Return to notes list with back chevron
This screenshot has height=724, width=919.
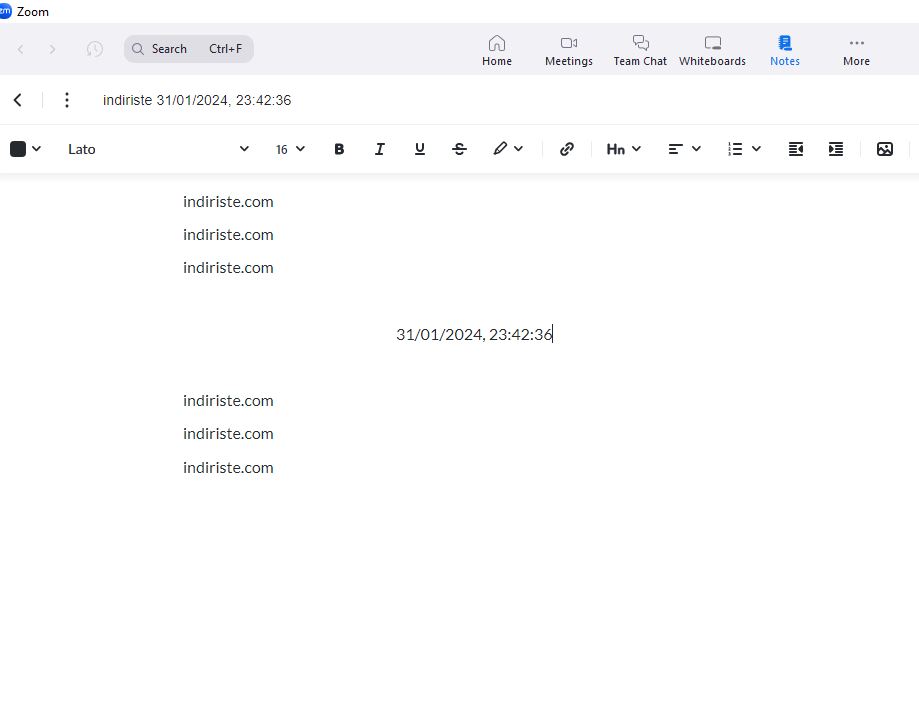tap(18, 100)
